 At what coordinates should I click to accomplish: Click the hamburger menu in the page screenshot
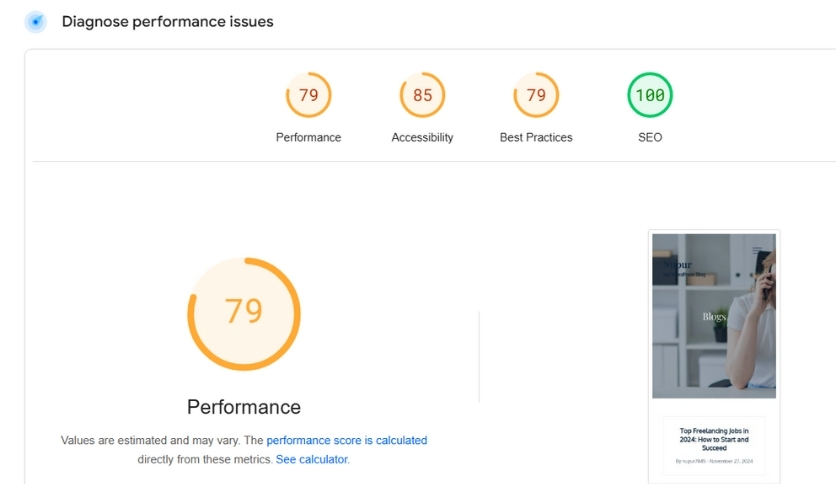758,250
